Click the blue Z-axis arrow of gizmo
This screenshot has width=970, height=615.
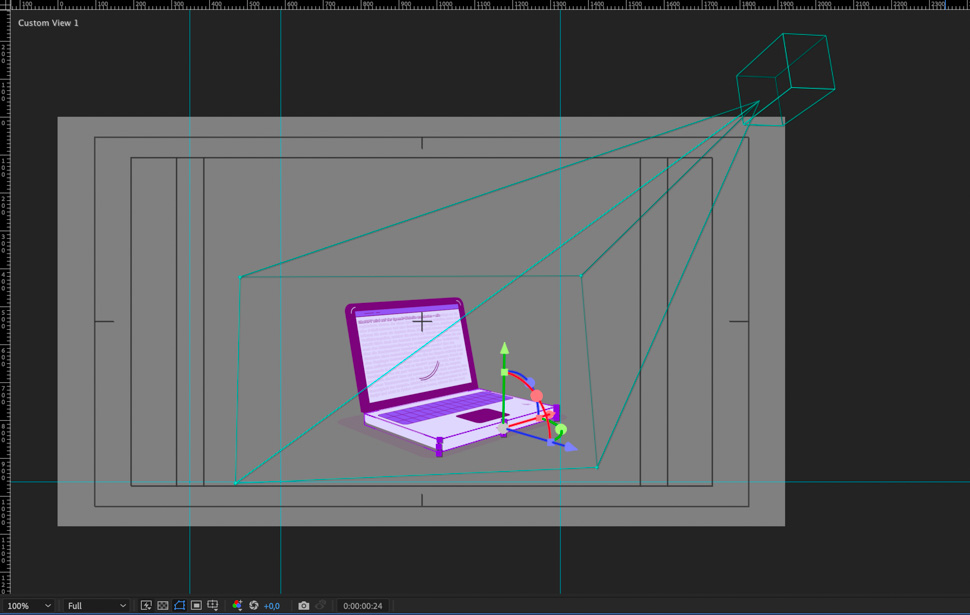coord(570,448)
